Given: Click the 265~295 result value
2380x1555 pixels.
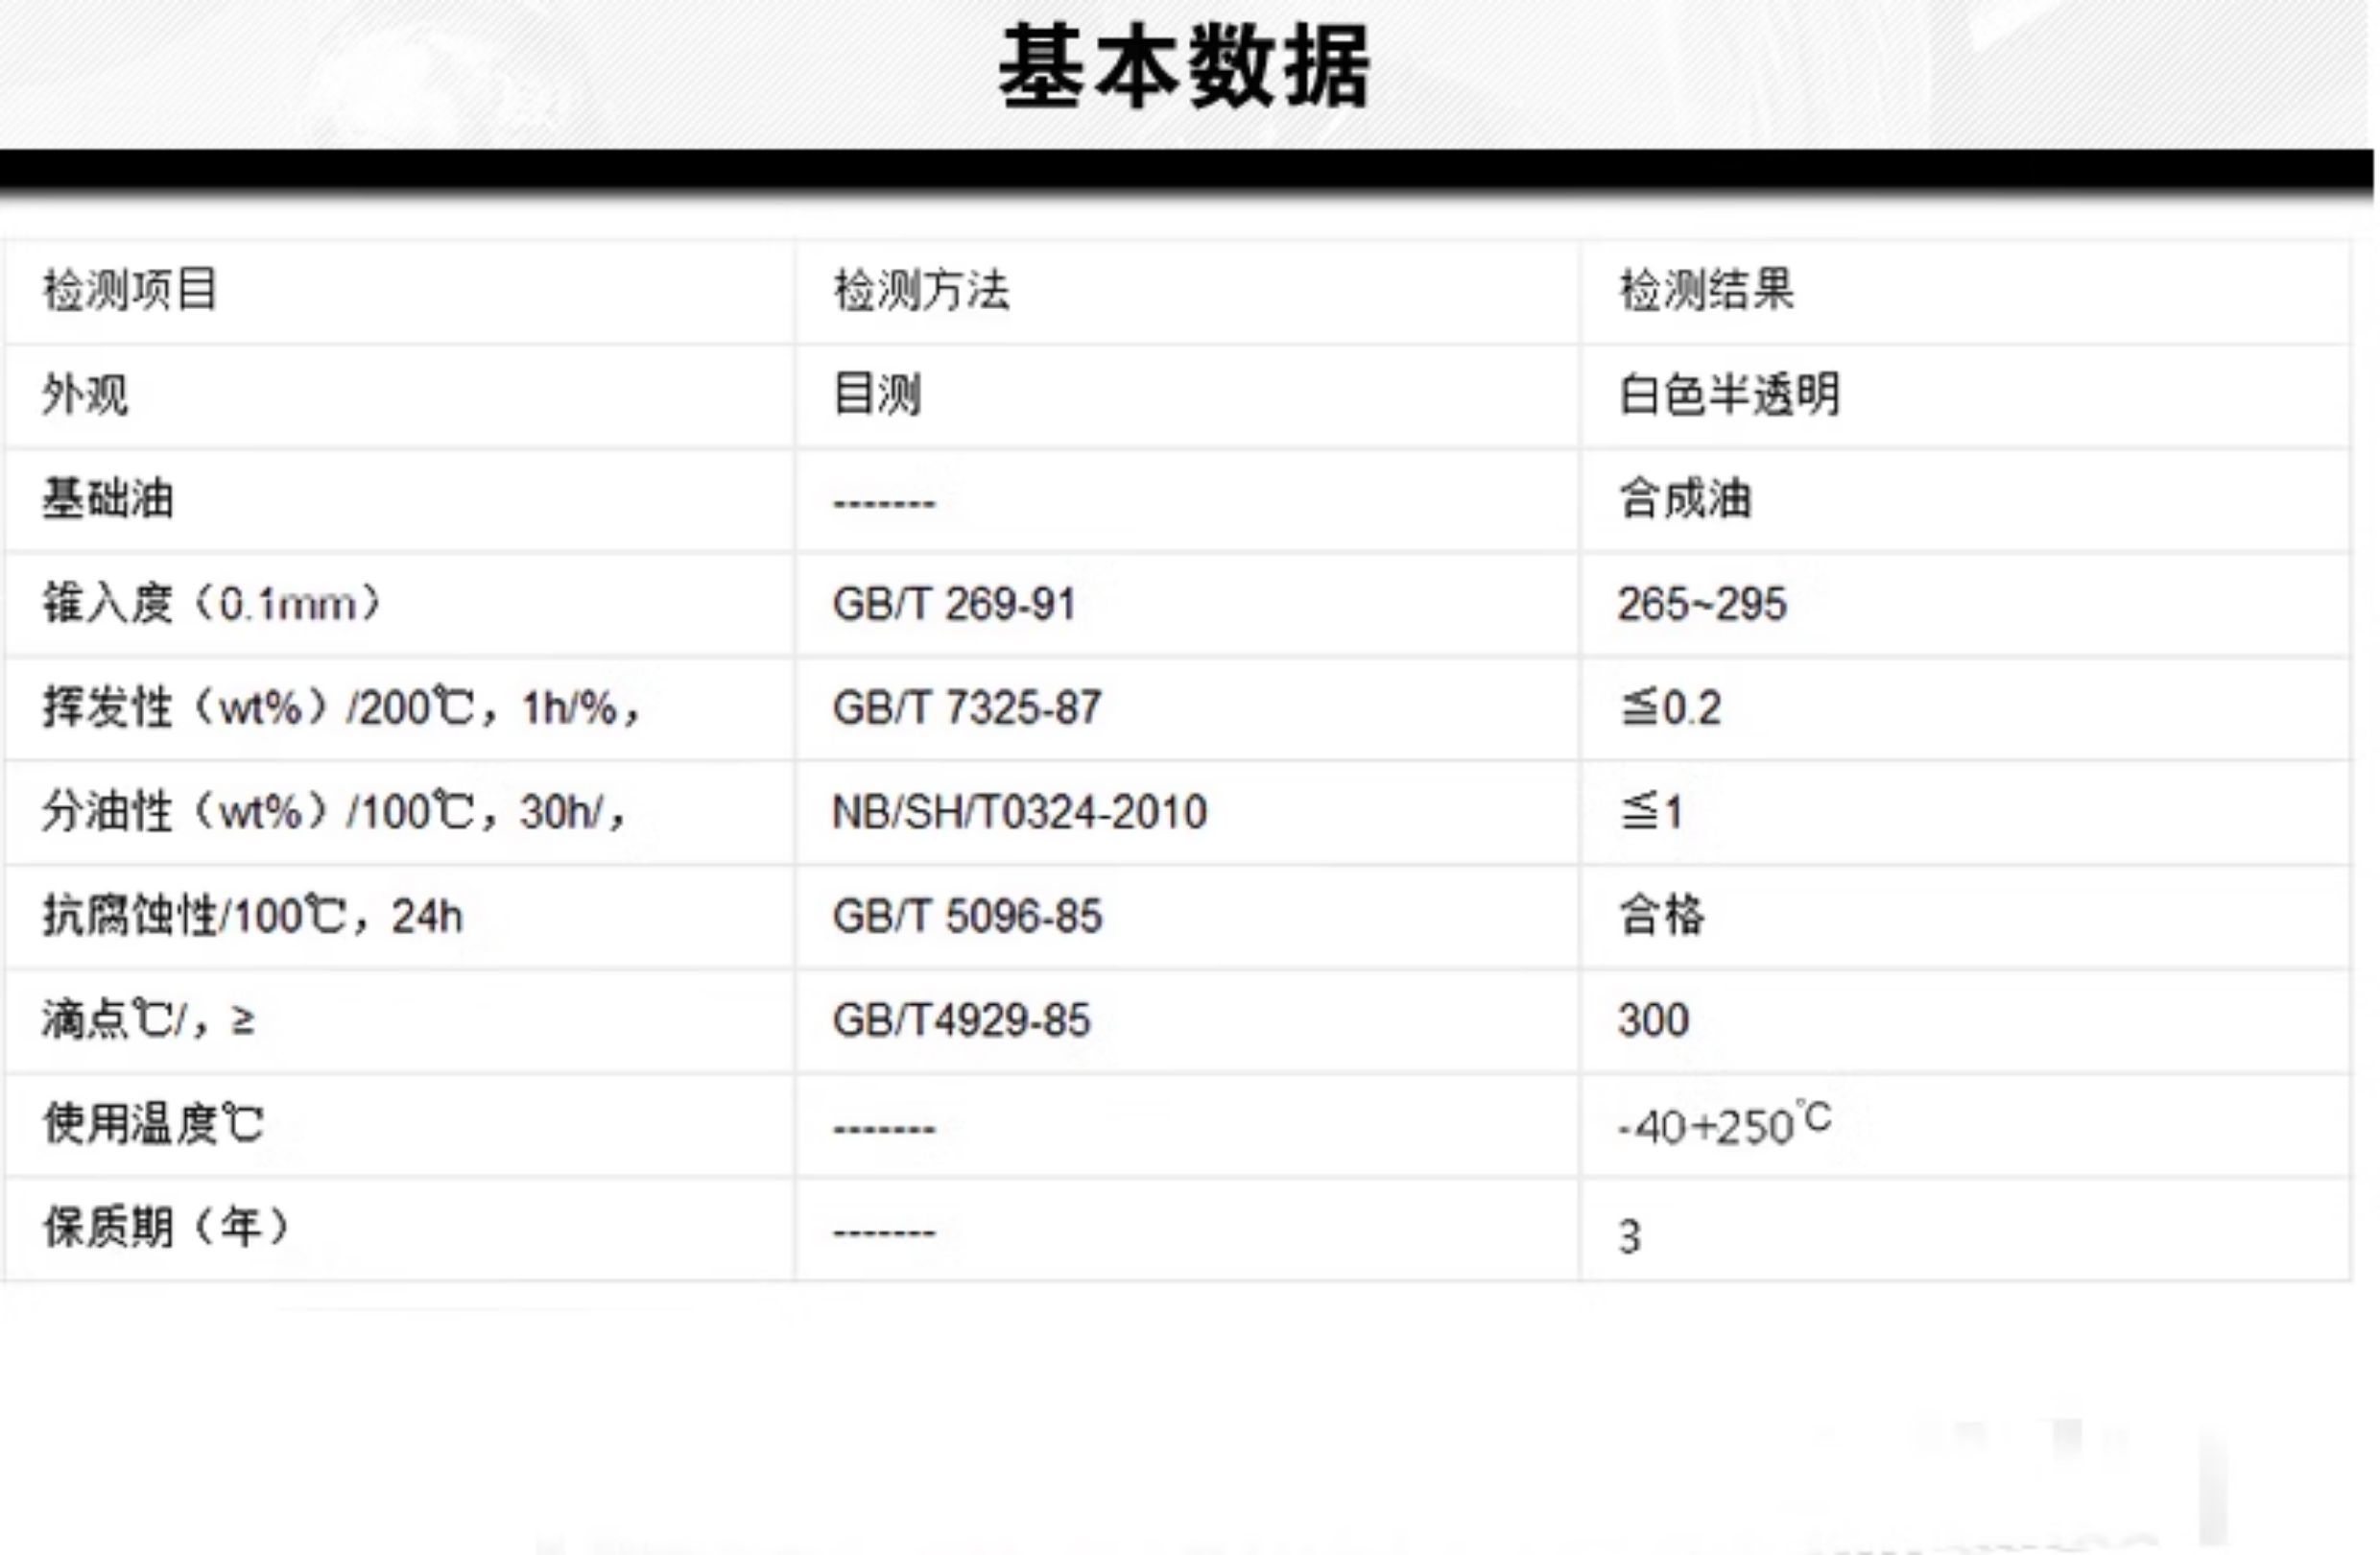Looking at the screenshot, I should 1702,604.
